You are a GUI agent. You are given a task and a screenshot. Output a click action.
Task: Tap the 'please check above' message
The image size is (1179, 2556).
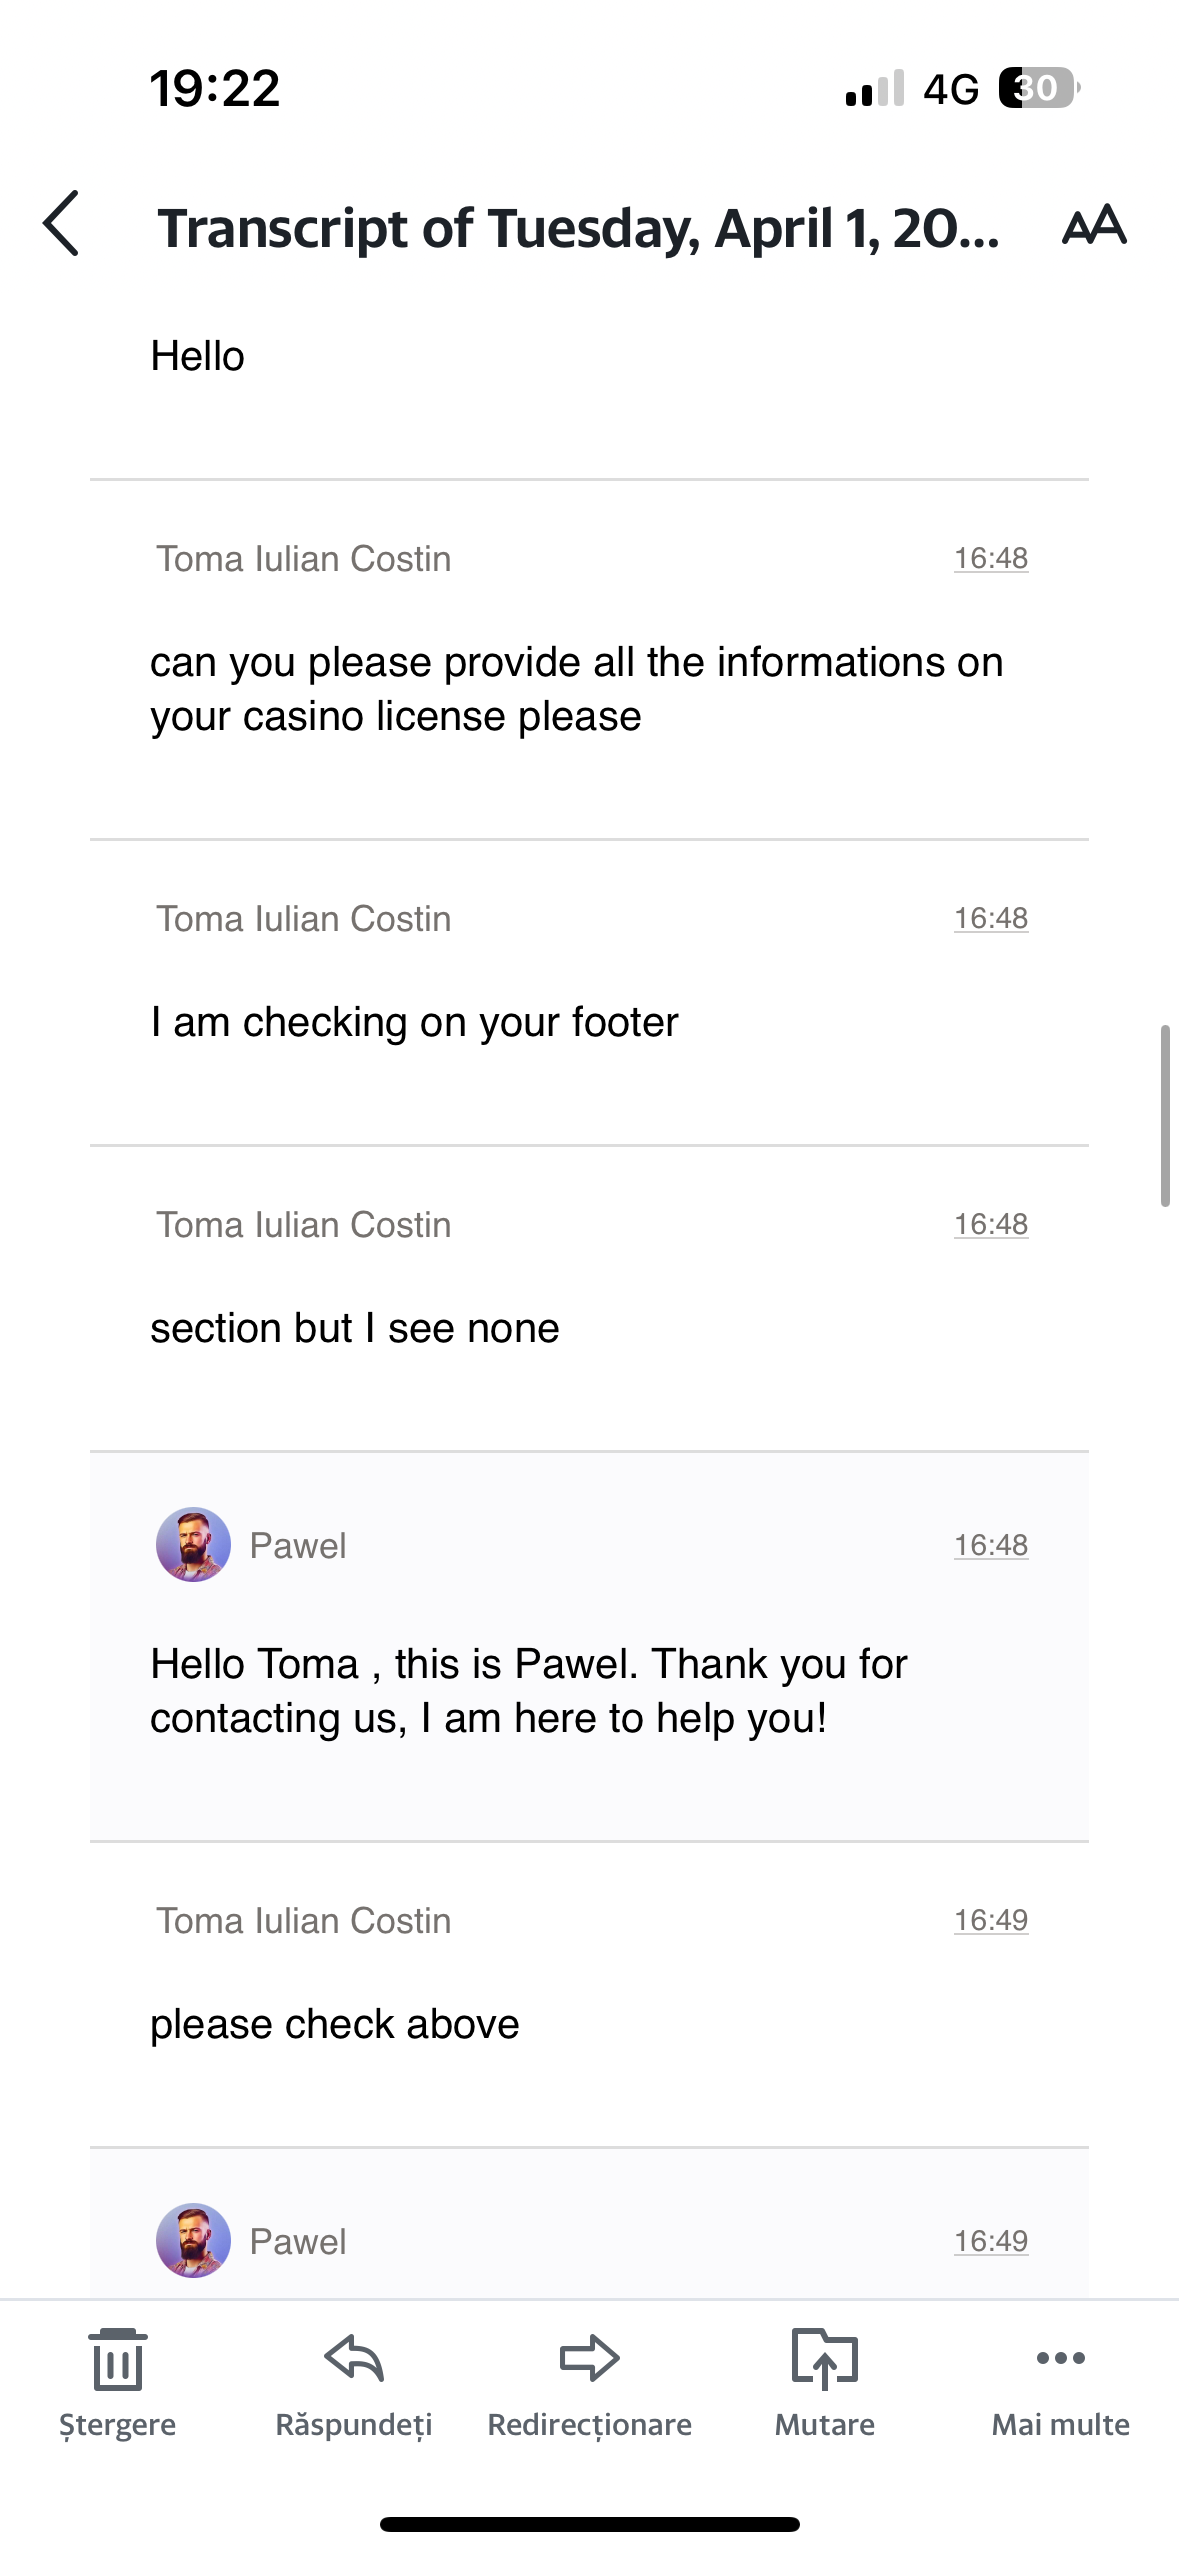coord(335,2024)
